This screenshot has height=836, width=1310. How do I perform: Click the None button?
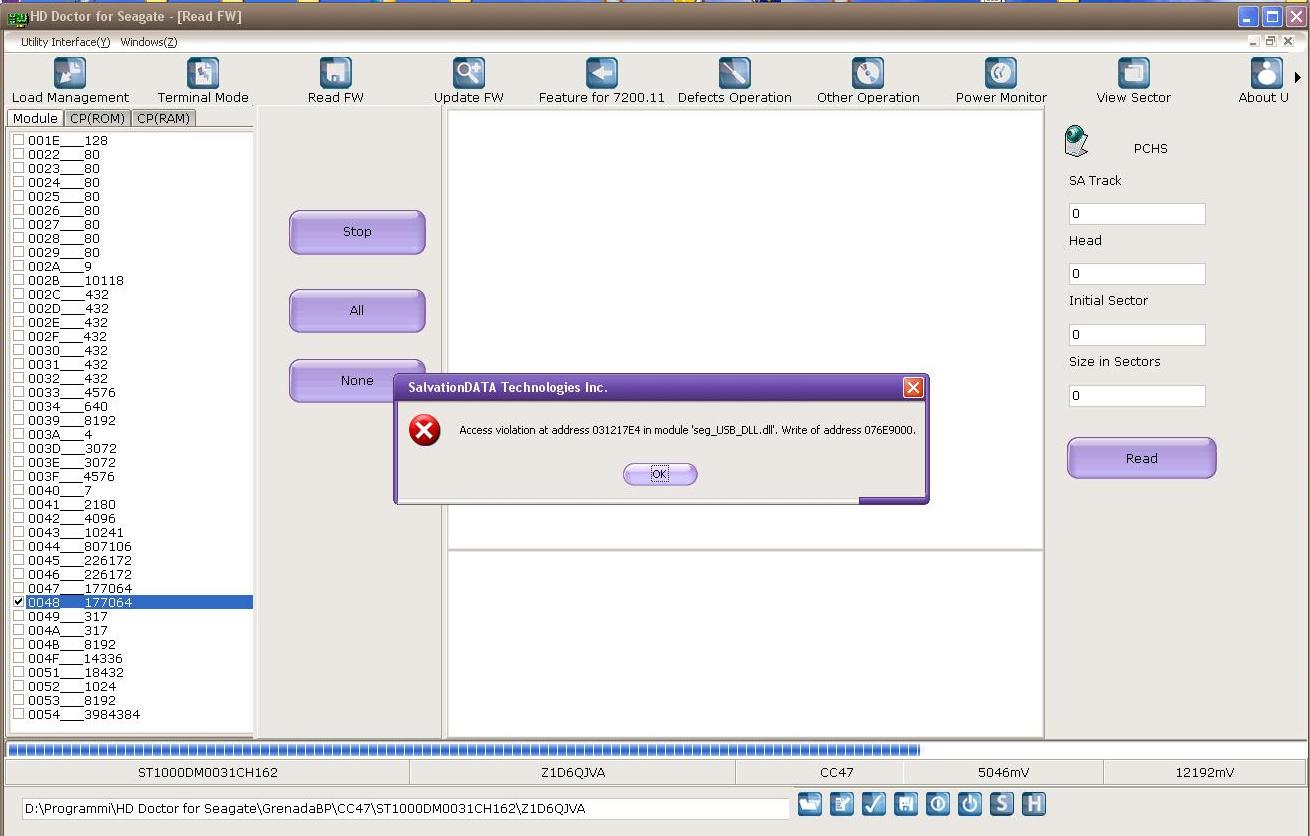coord(357,381)
